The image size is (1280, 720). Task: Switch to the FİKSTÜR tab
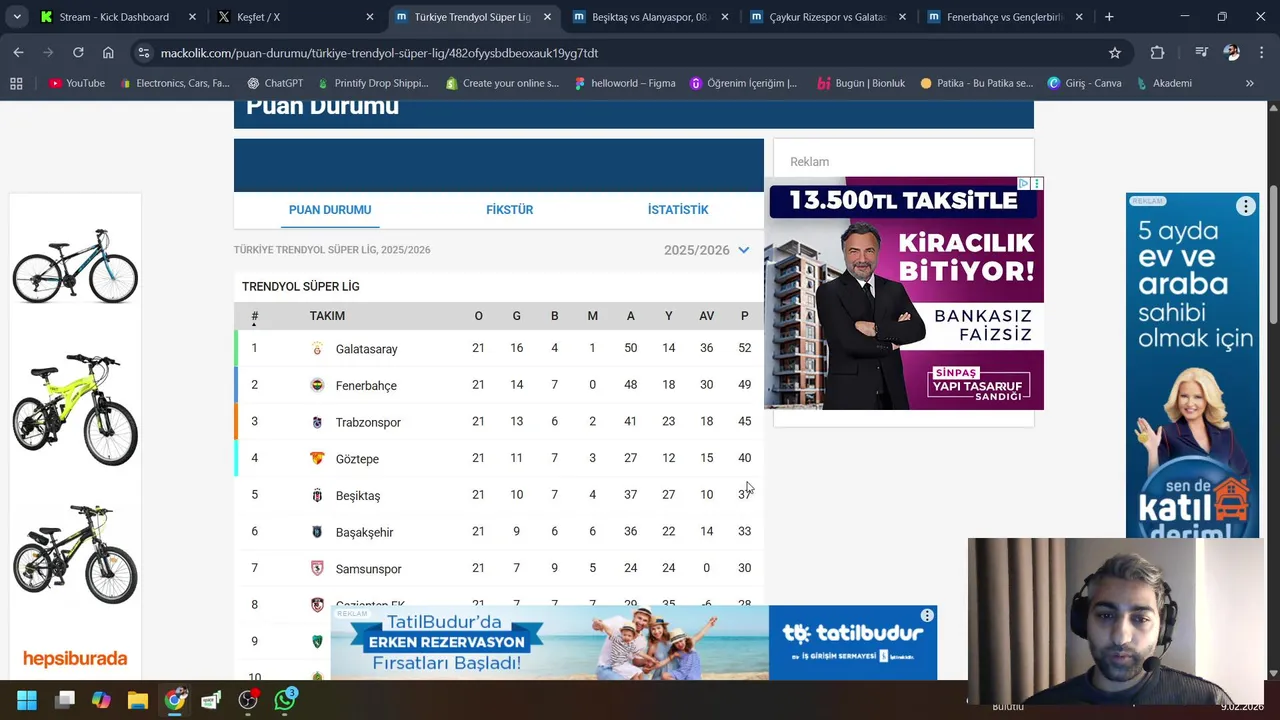[509, 210]
